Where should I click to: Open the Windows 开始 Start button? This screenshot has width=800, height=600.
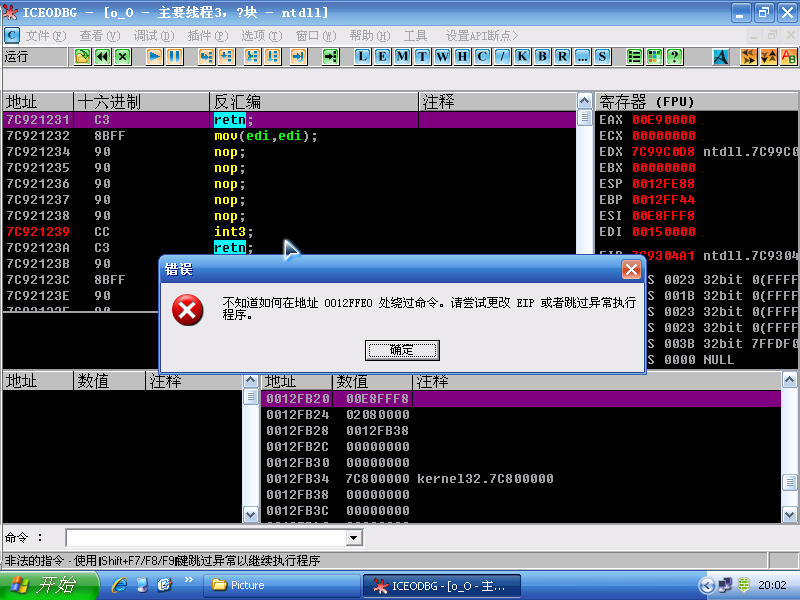(49, 585)
